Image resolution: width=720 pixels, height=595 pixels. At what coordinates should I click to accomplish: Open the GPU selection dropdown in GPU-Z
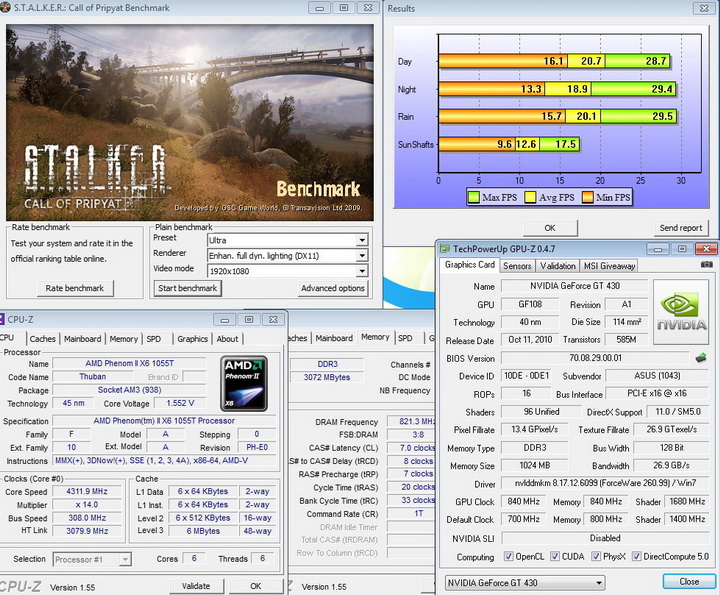coord(525,583)
